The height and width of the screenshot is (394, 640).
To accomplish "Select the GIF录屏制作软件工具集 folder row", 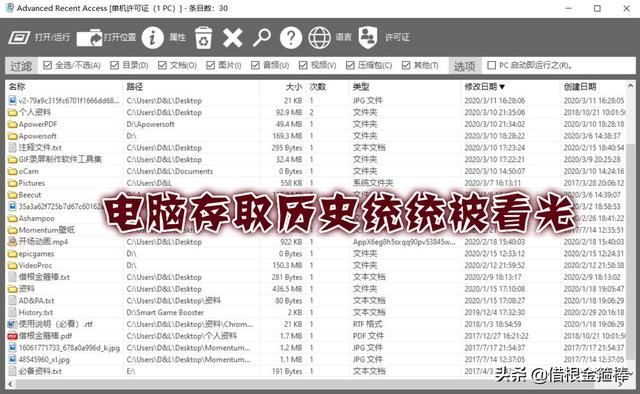I will pos(316,159).
